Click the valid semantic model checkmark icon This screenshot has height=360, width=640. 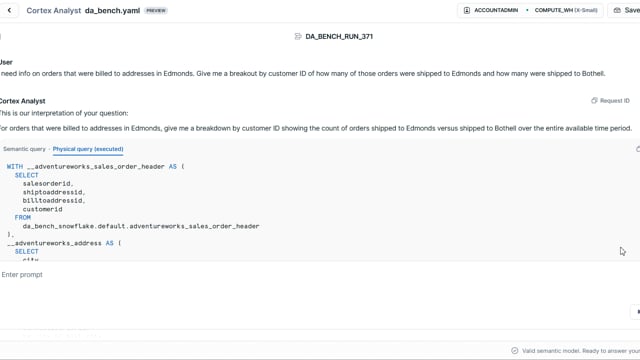515,351
